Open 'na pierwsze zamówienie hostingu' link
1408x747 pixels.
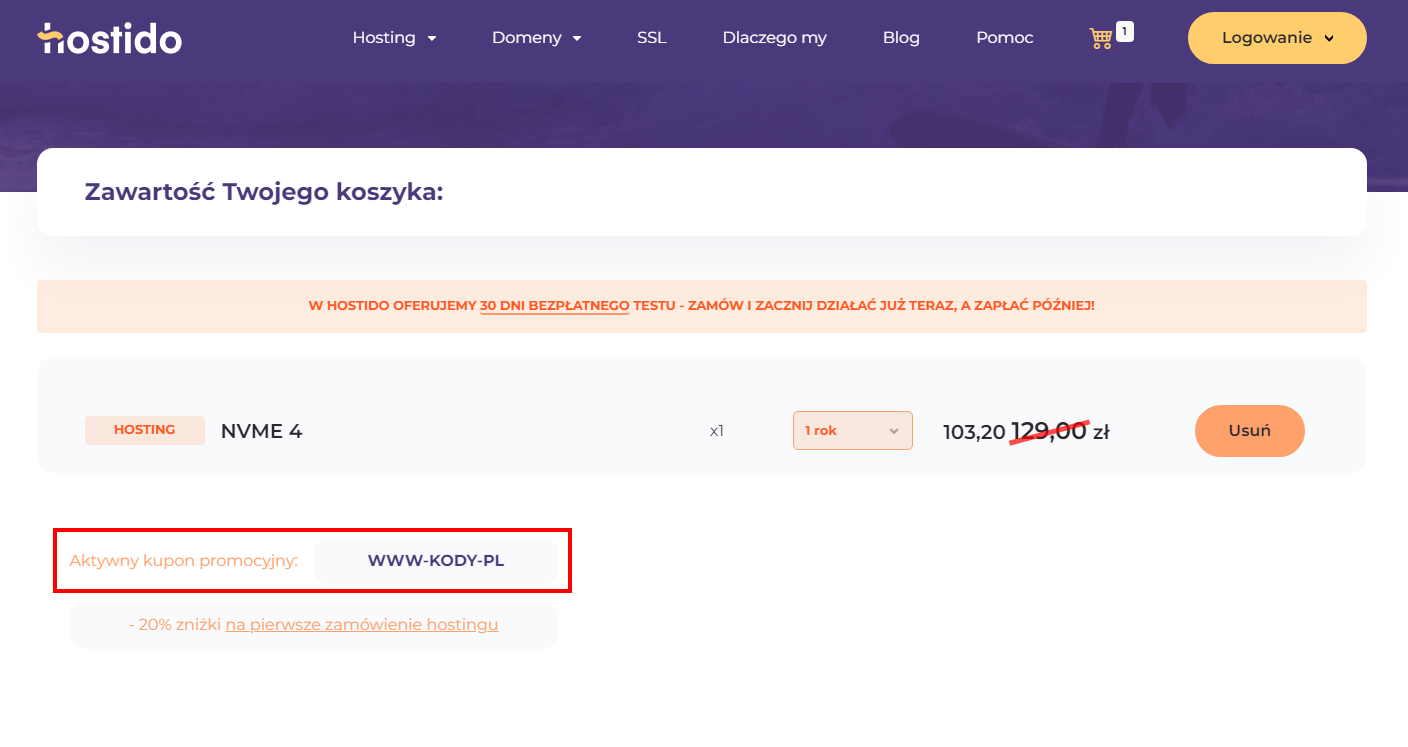click(x=362, y=625)
